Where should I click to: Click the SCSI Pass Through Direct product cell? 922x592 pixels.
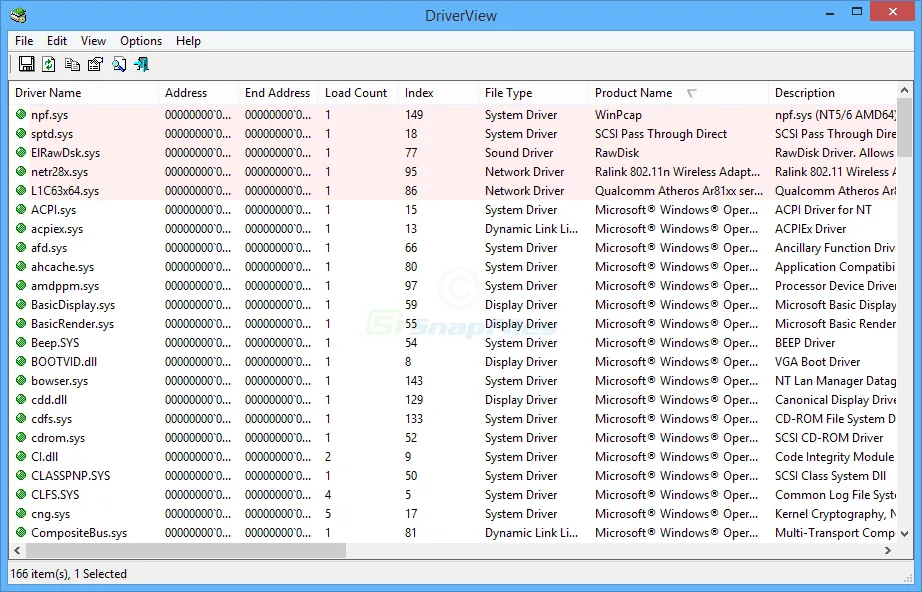(661, 133)
